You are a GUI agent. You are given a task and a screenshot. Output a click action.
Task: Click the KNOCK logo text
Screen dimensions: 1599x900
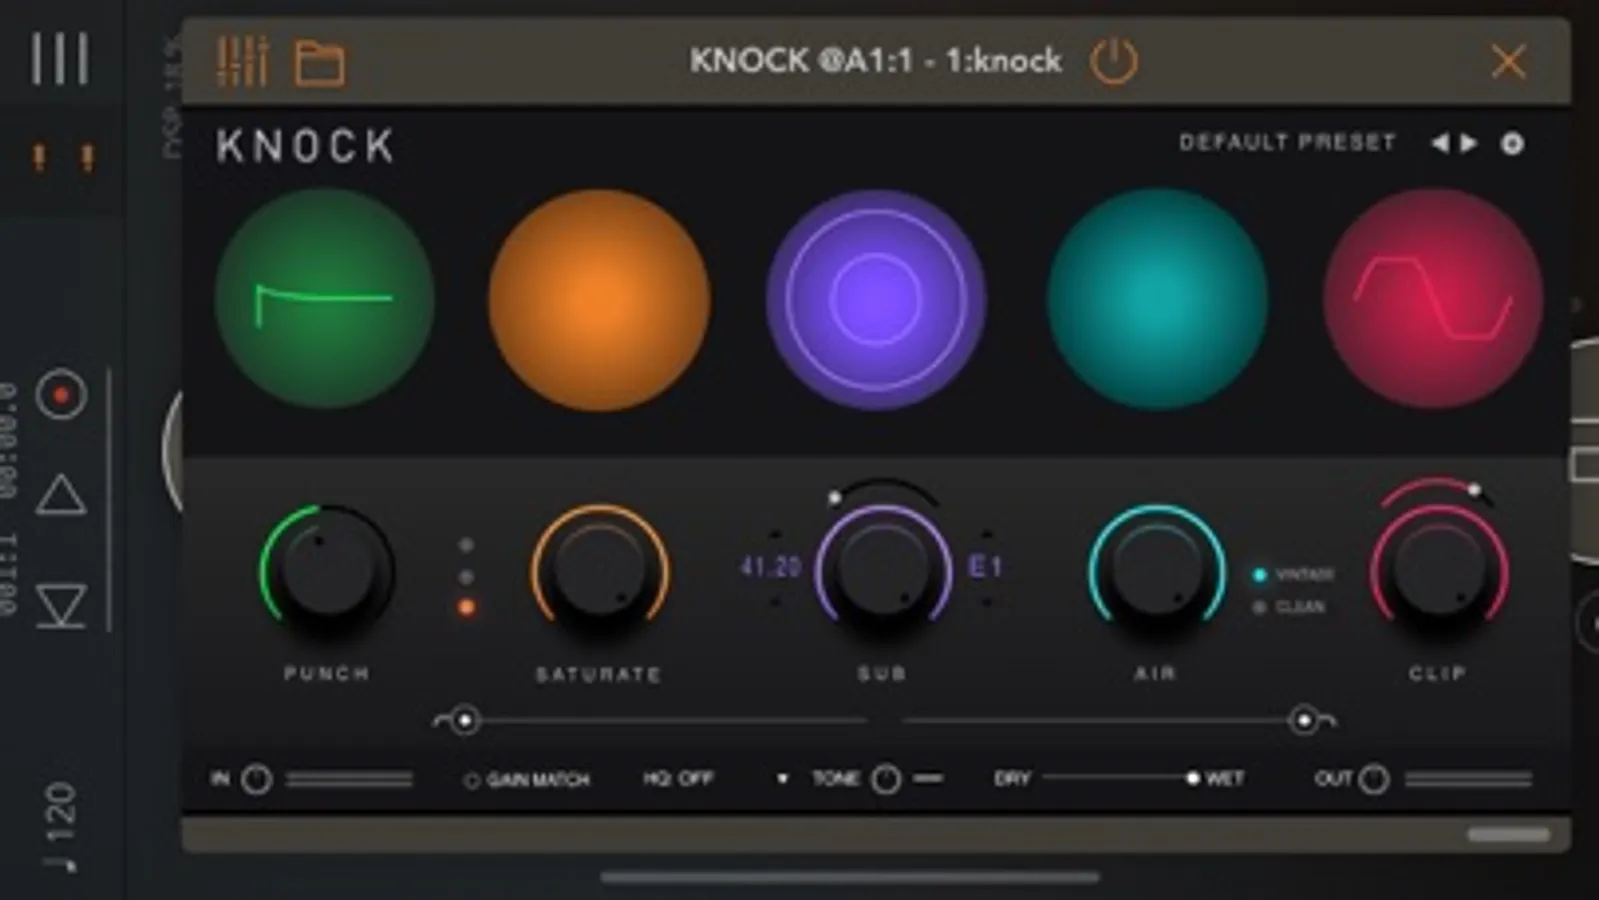(305, 146)
